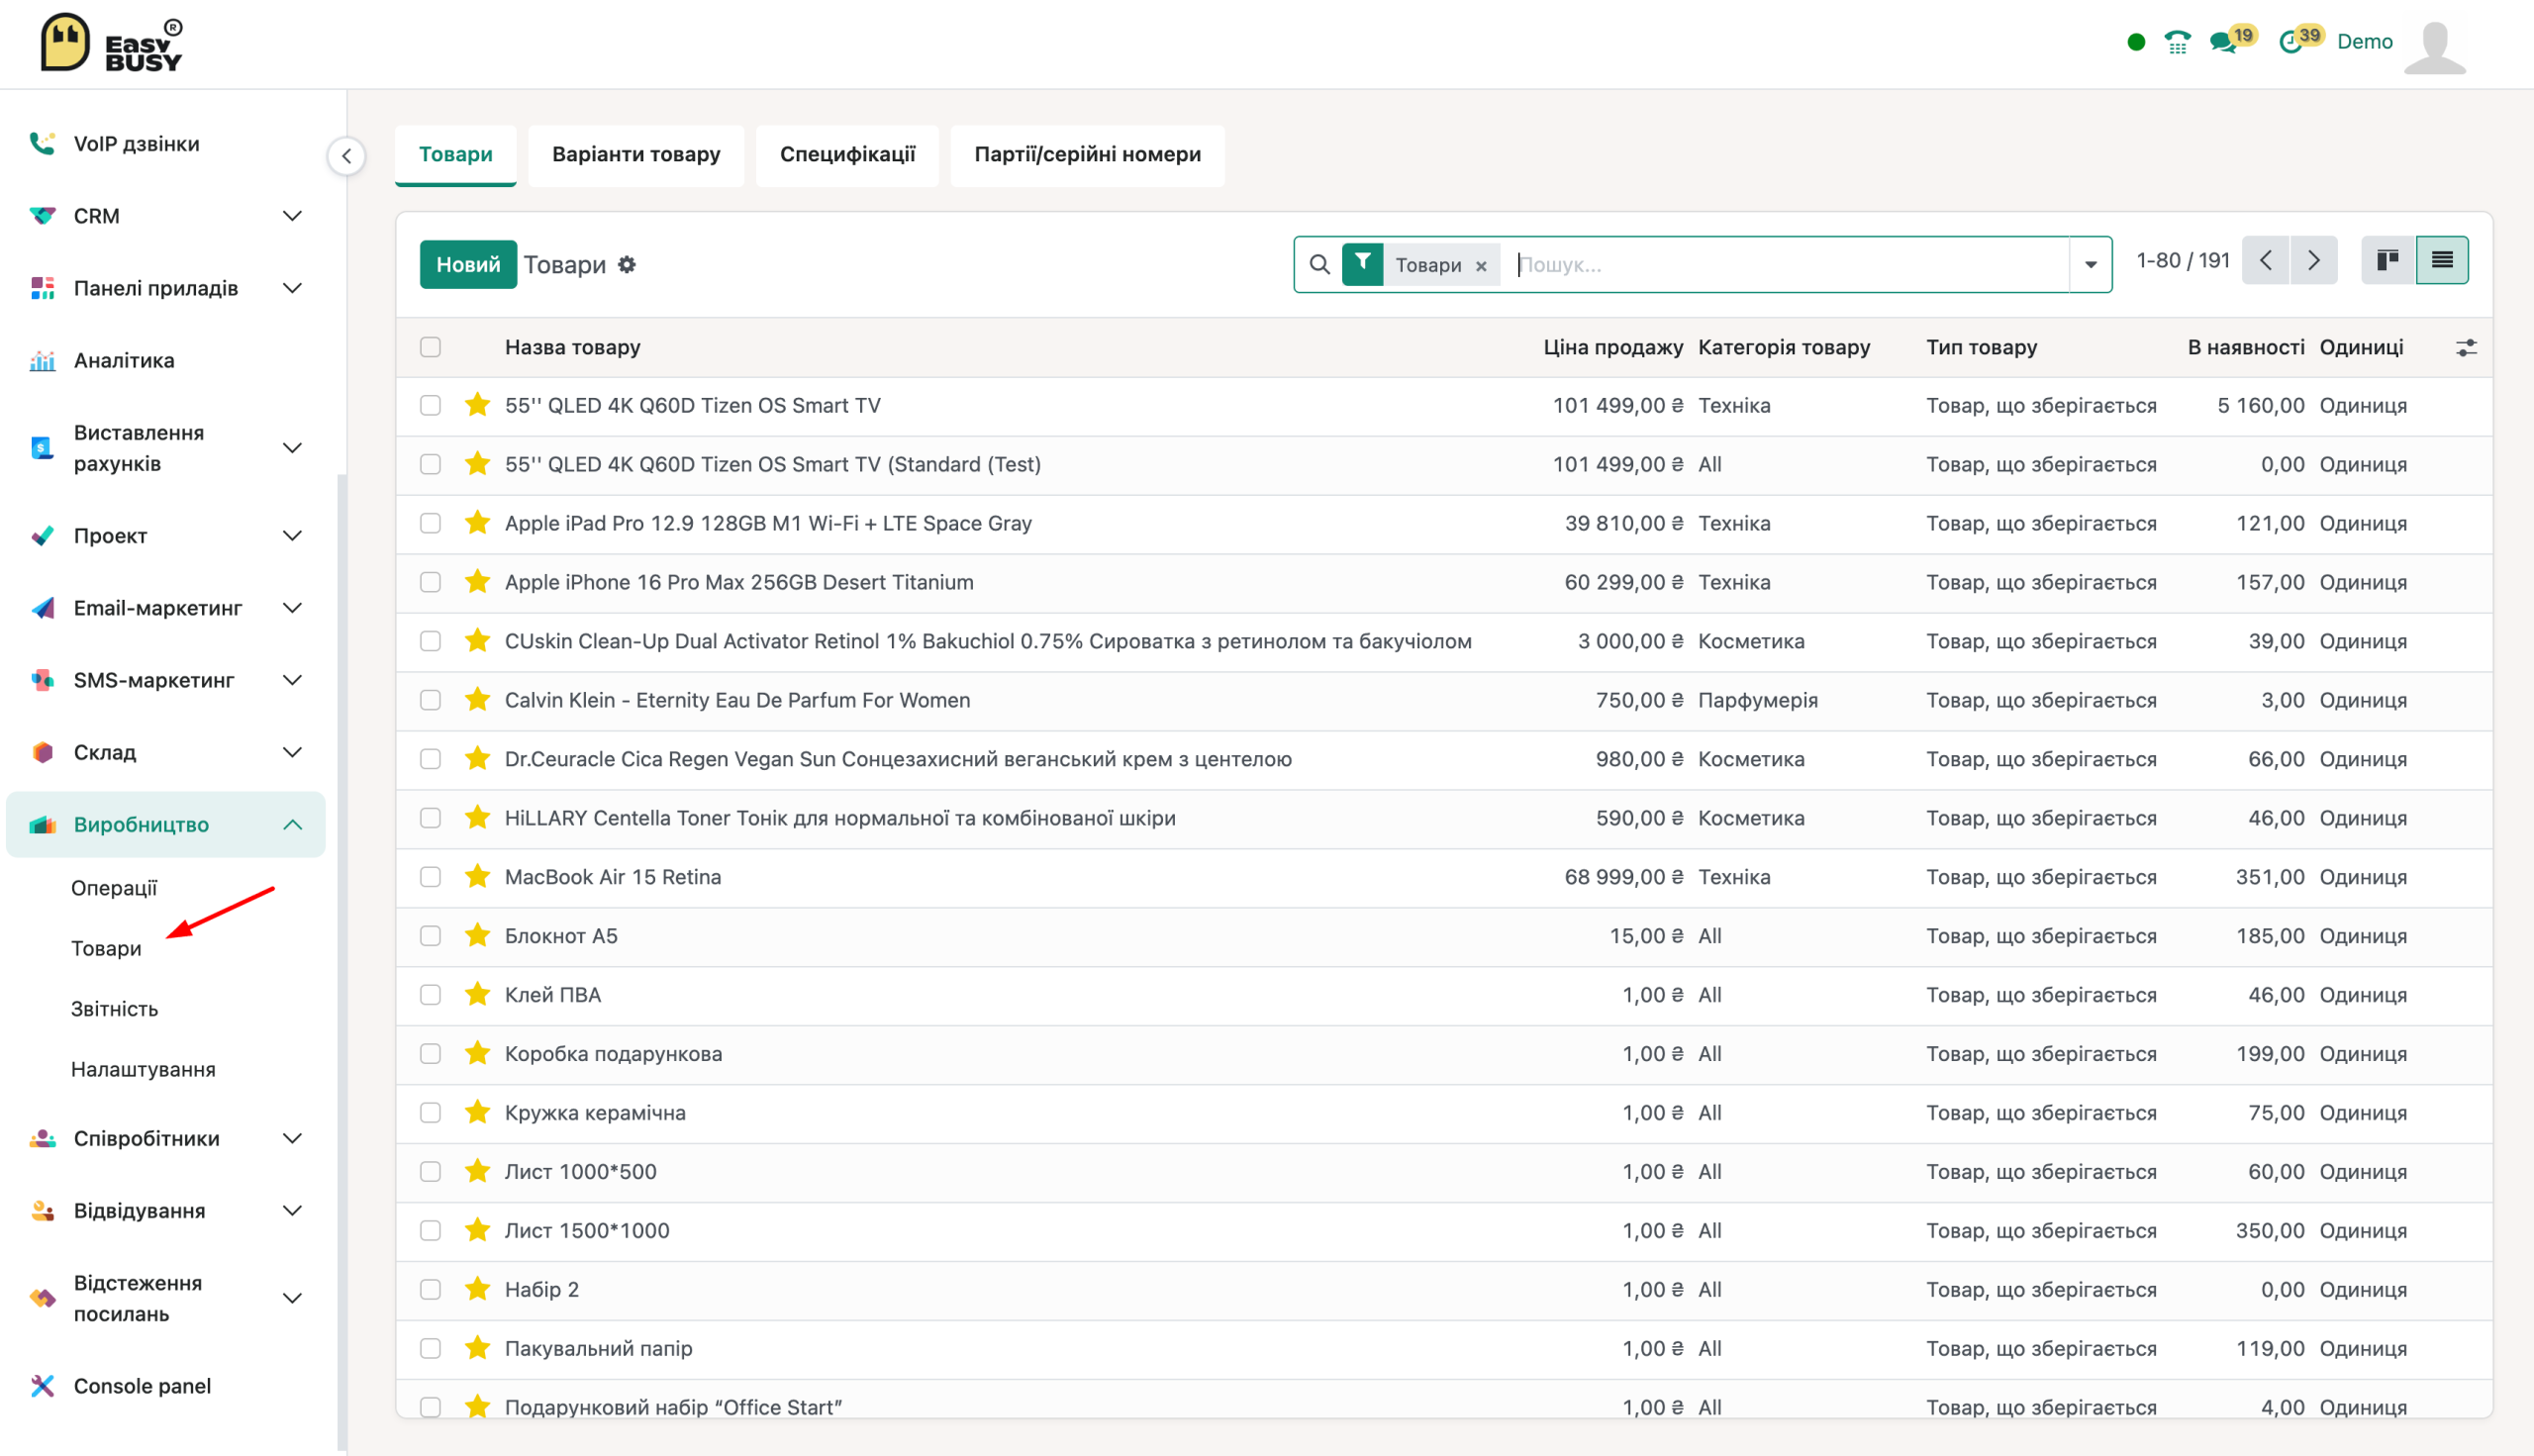Remove the Товари filter tag
The image size is (2534, 1456).
[x=1481, y=266]
